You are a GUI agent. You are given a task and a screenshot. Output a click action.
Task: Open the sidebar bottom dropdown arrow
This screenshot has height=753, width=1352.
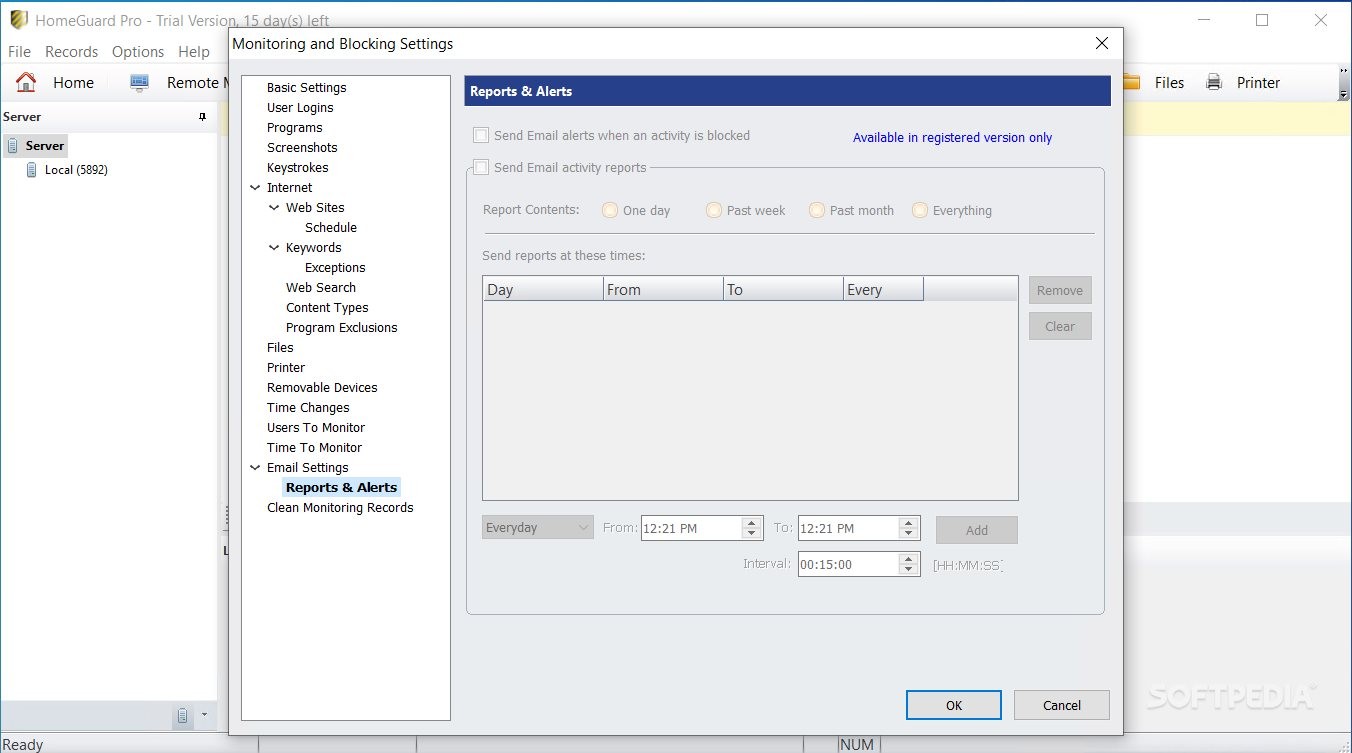tap(204, 715)
